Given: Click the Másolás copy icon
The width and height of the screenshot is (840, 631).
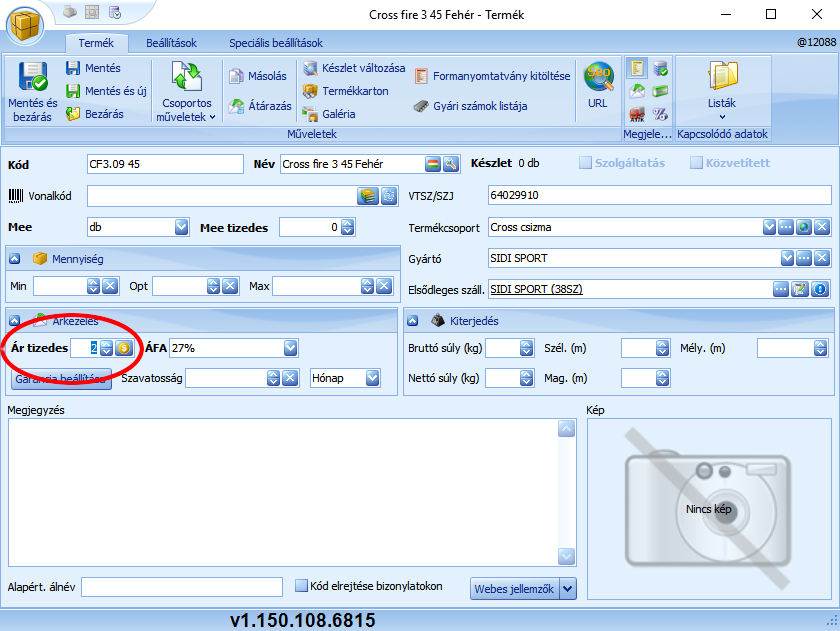Looking at the screenshot, I should pyautogui.click(x=236, y=76).
